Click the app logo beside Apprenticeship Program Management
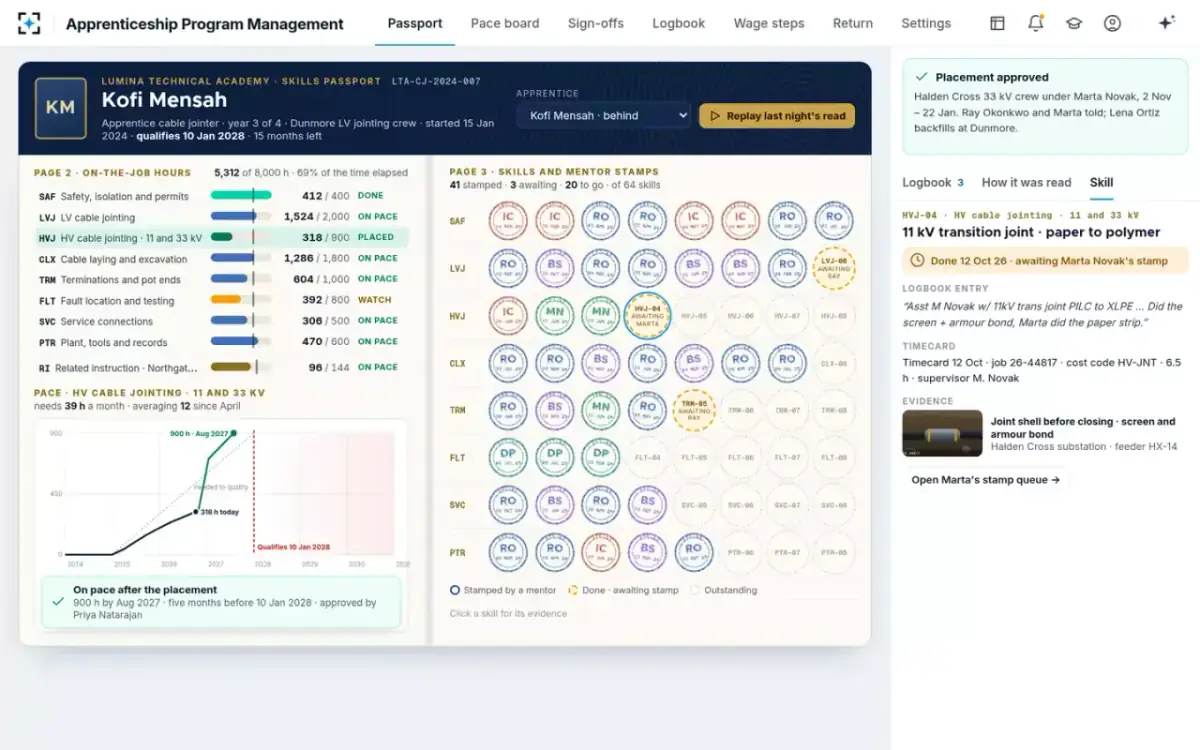The image size is (1200, 750). pos(29,23)
